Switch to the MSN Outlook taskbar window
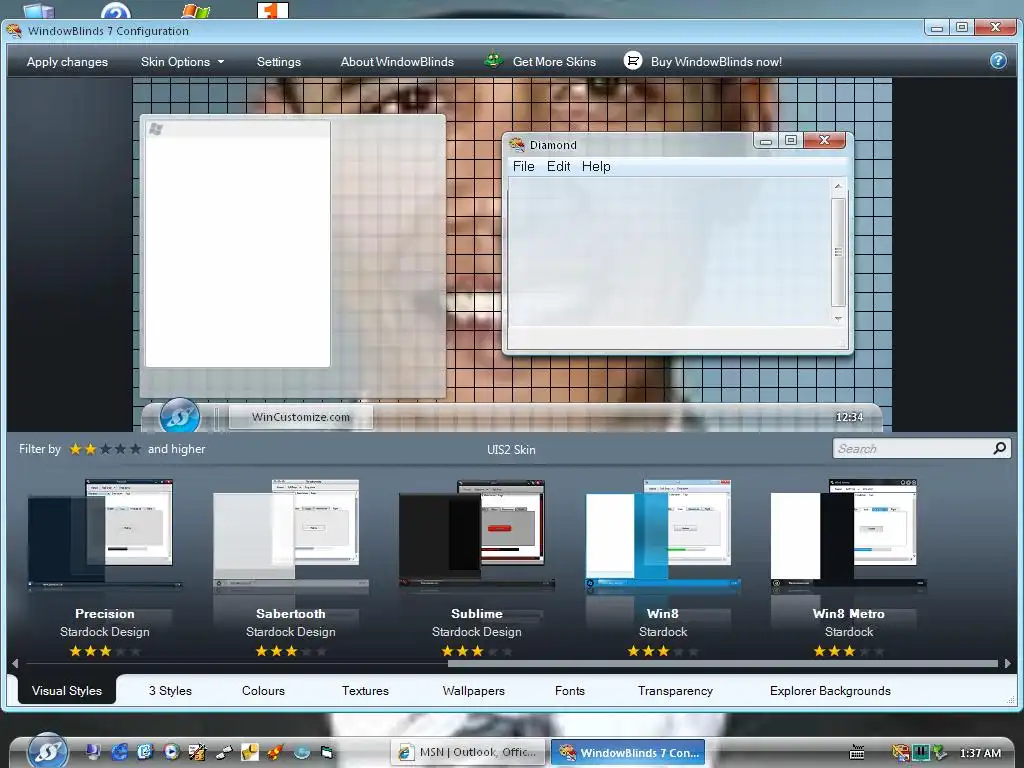Viewport: 1024px width, 768px height. pos(470,752)
